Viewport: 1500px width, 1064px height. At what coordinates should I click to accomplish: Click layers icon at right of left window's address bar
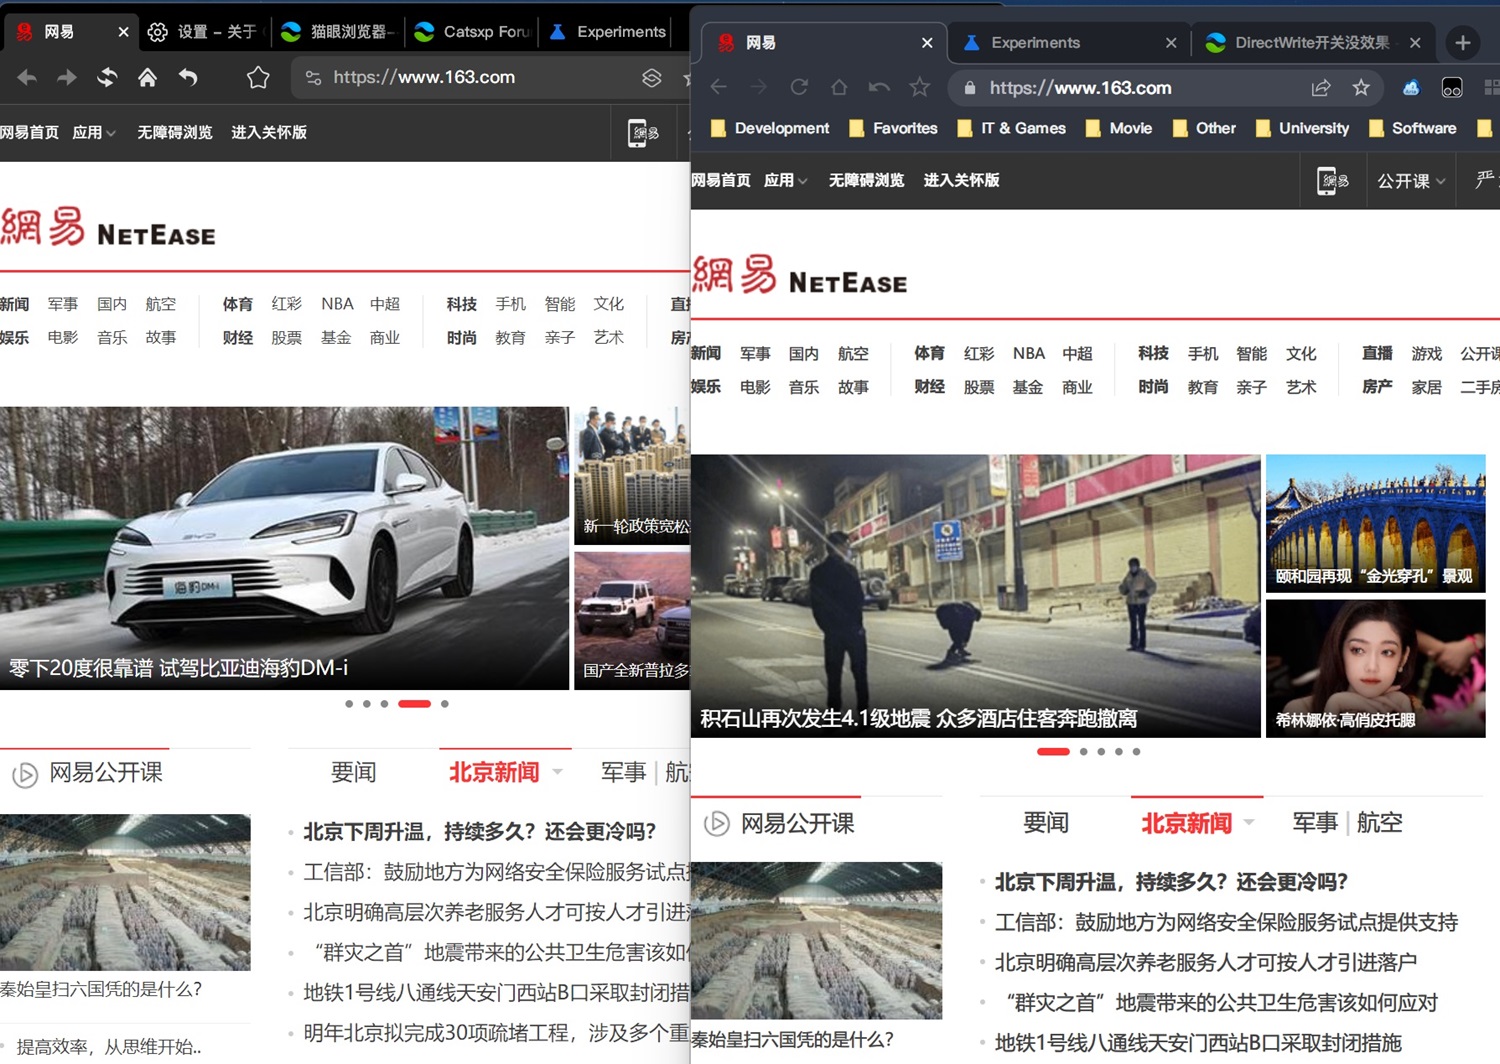652,77
